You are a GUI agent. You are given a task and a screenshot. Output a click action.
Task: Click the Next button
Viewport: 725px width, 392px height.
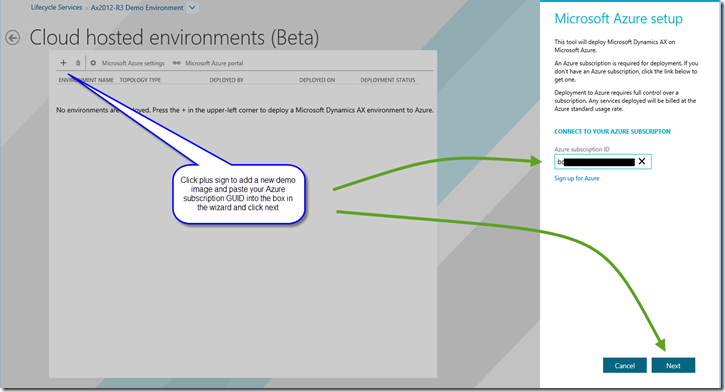673,365
